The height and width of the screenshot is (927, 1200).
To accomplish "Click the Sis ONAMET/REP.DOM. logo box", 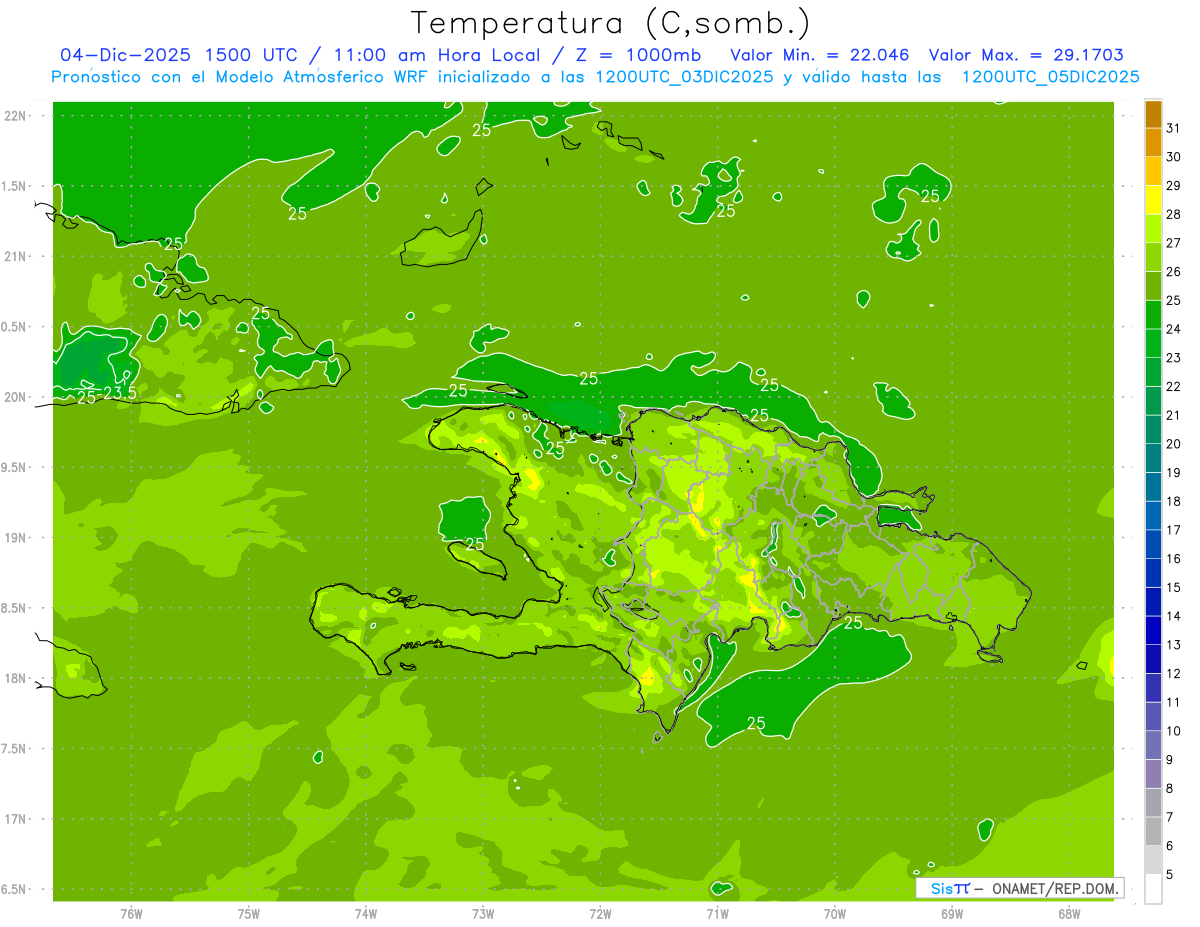I will tap(1020, 888).
